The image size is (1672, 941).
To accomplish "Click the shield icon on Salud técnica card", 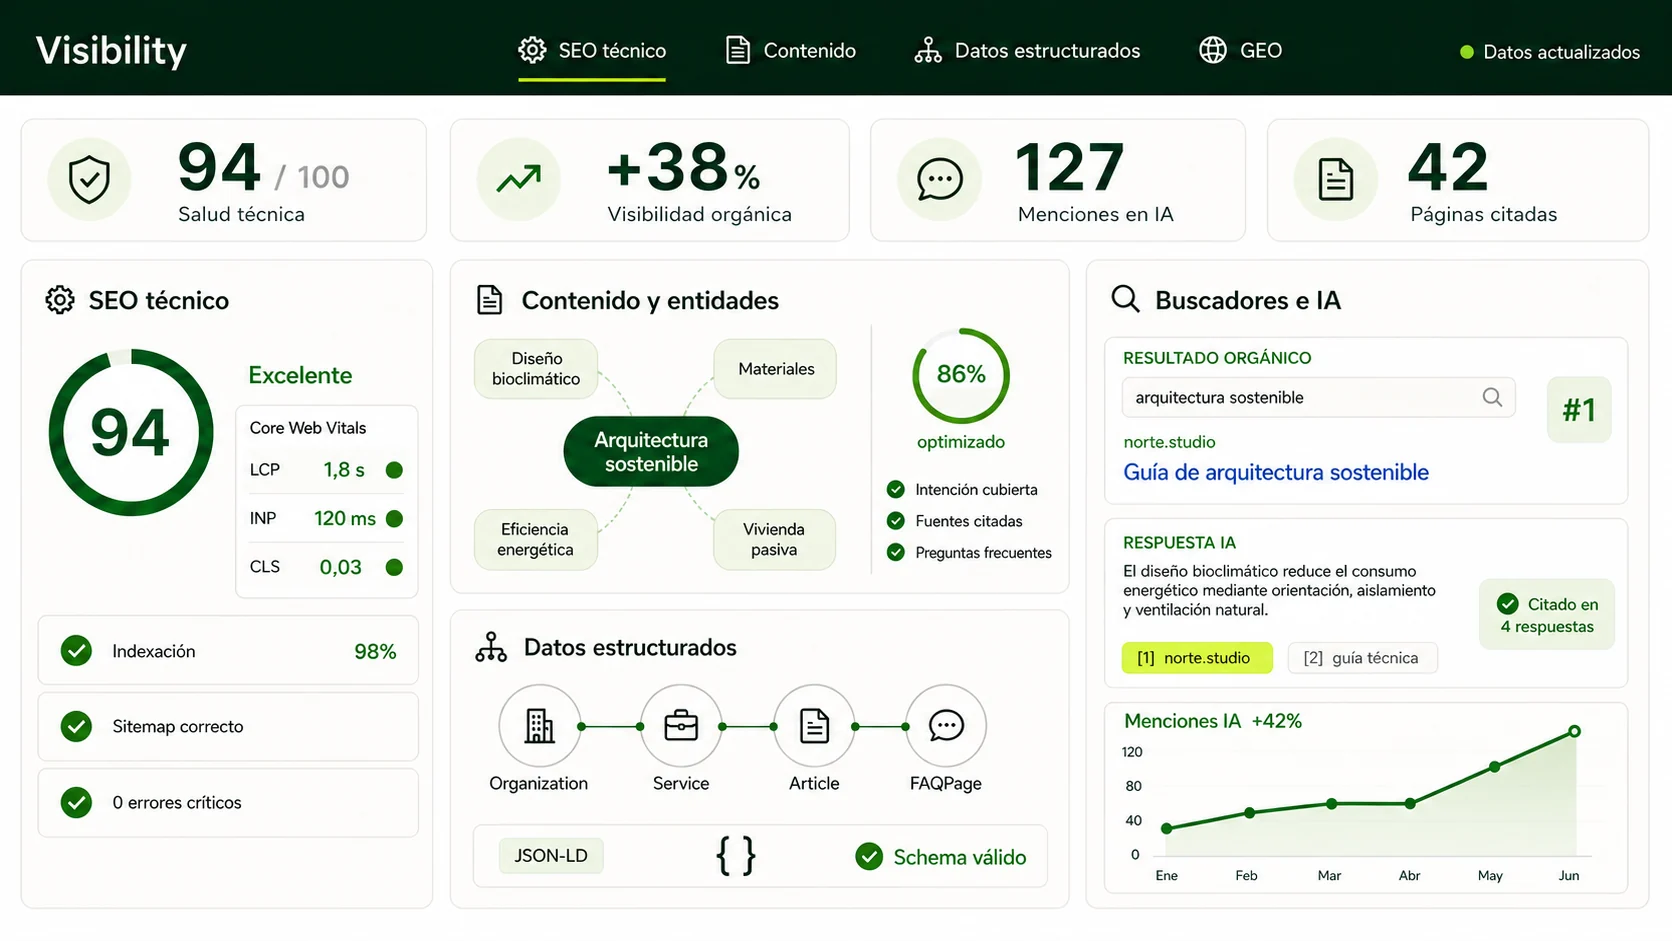I will tap(89, 180).
